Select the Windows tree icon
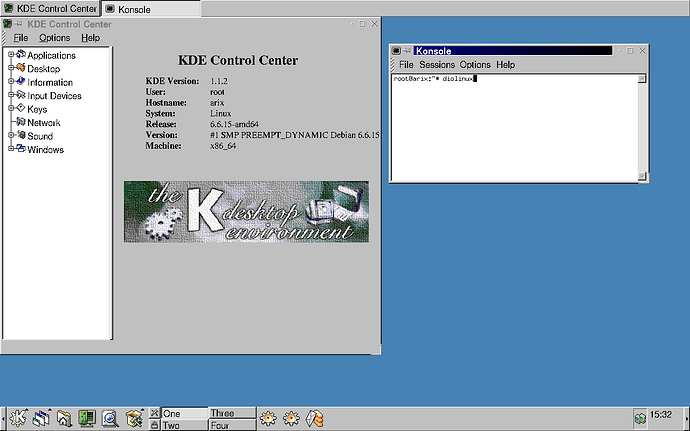The width and height of the screenshot is (690, 431). [21, 148]
